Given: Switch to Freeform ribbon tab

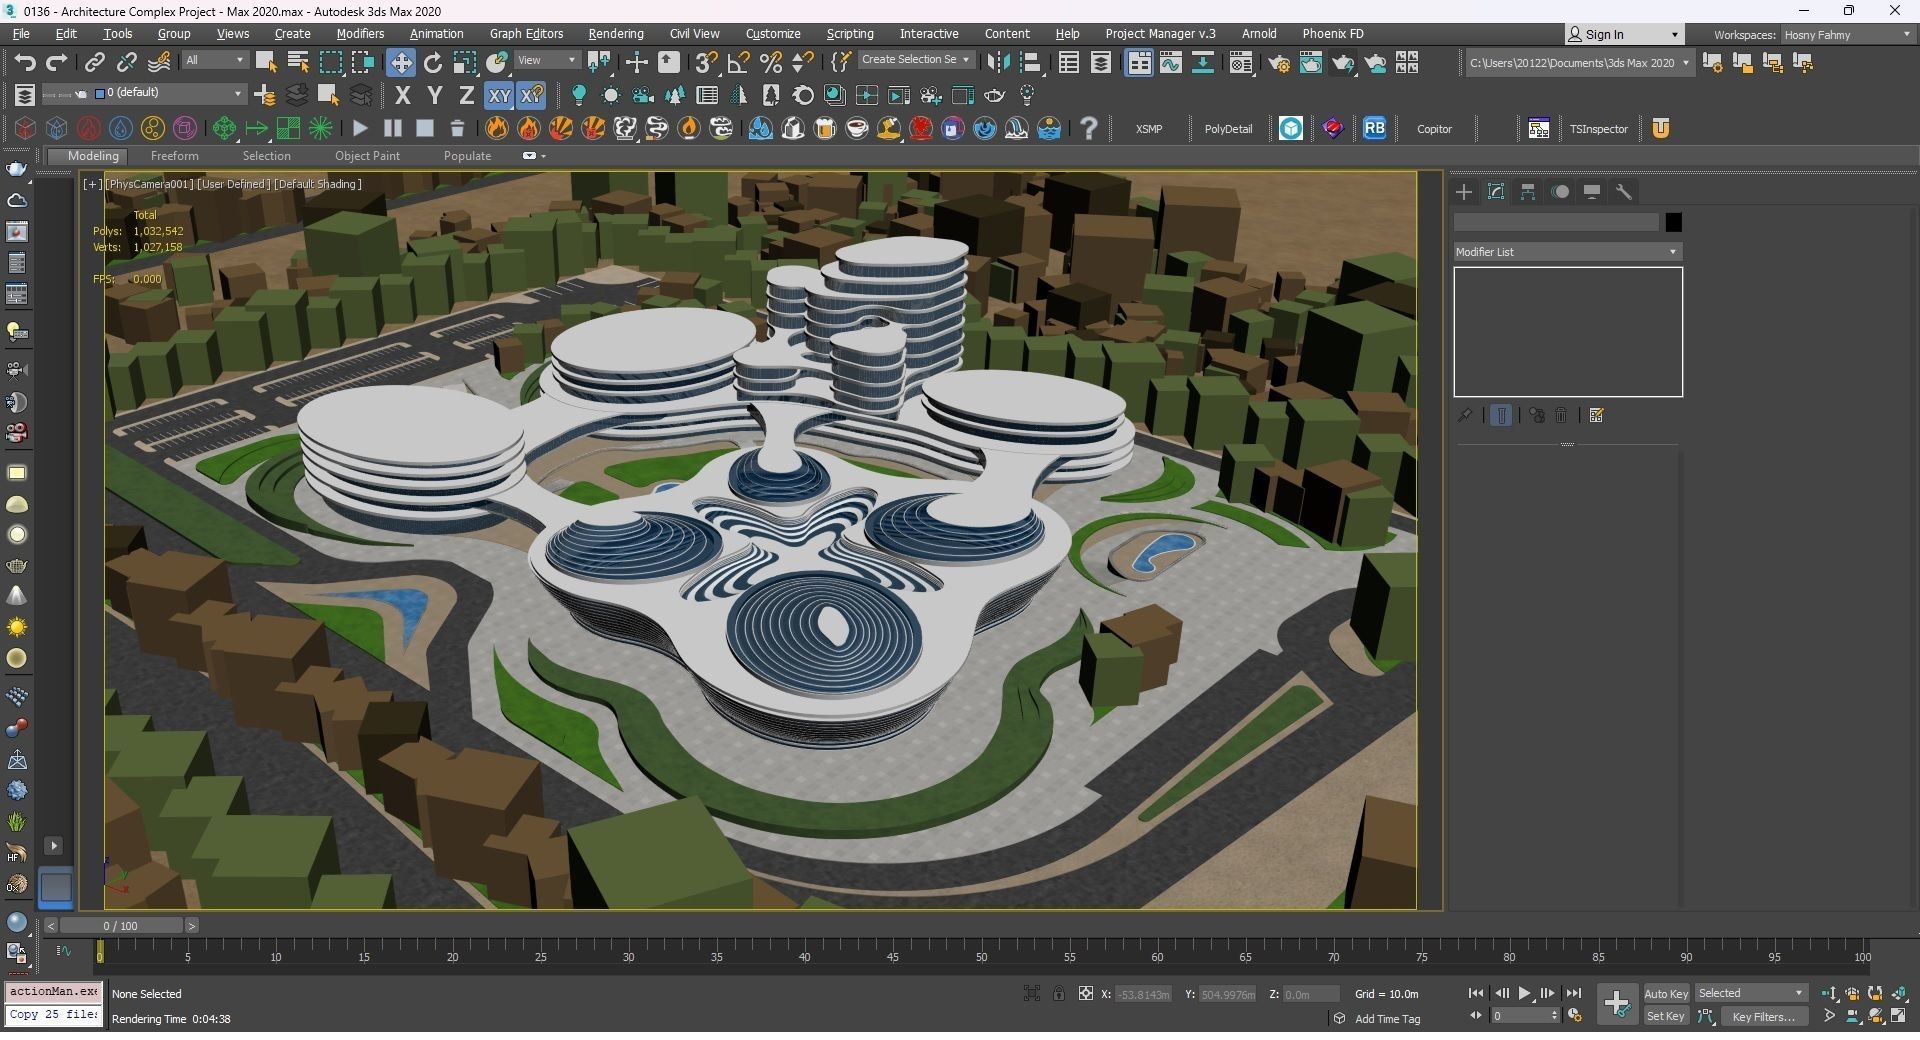Looking at the screenshot, I should 174,156.
